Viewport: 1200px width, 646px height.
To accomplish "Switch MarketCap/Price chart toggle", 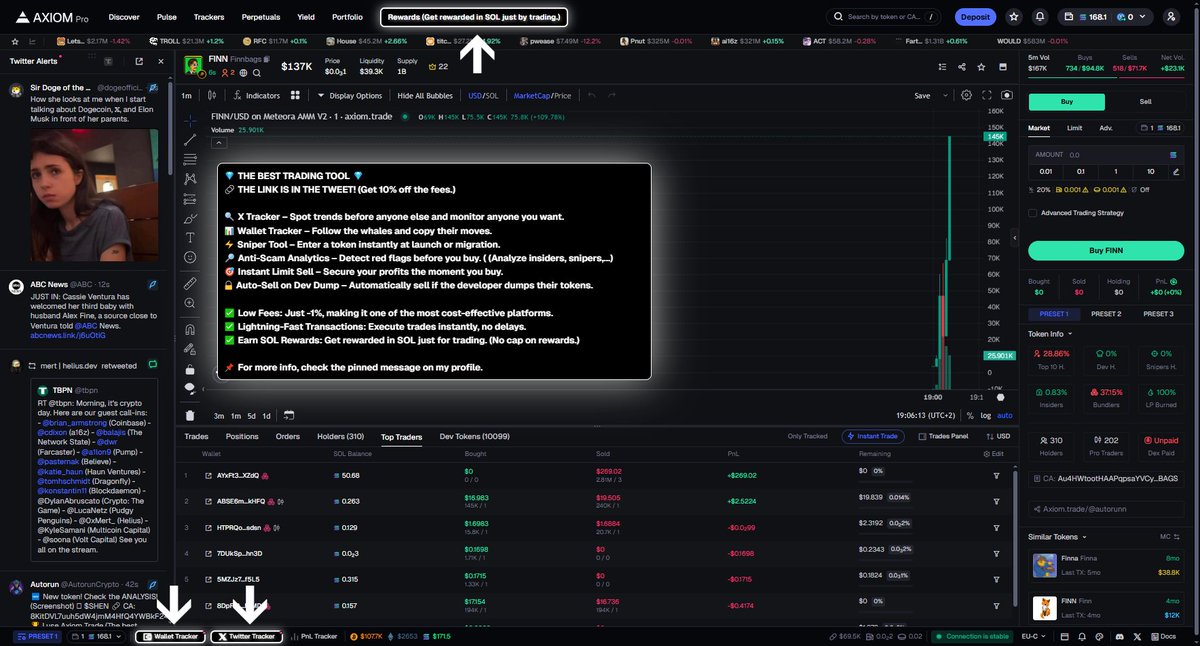I will tap(542, 95).
